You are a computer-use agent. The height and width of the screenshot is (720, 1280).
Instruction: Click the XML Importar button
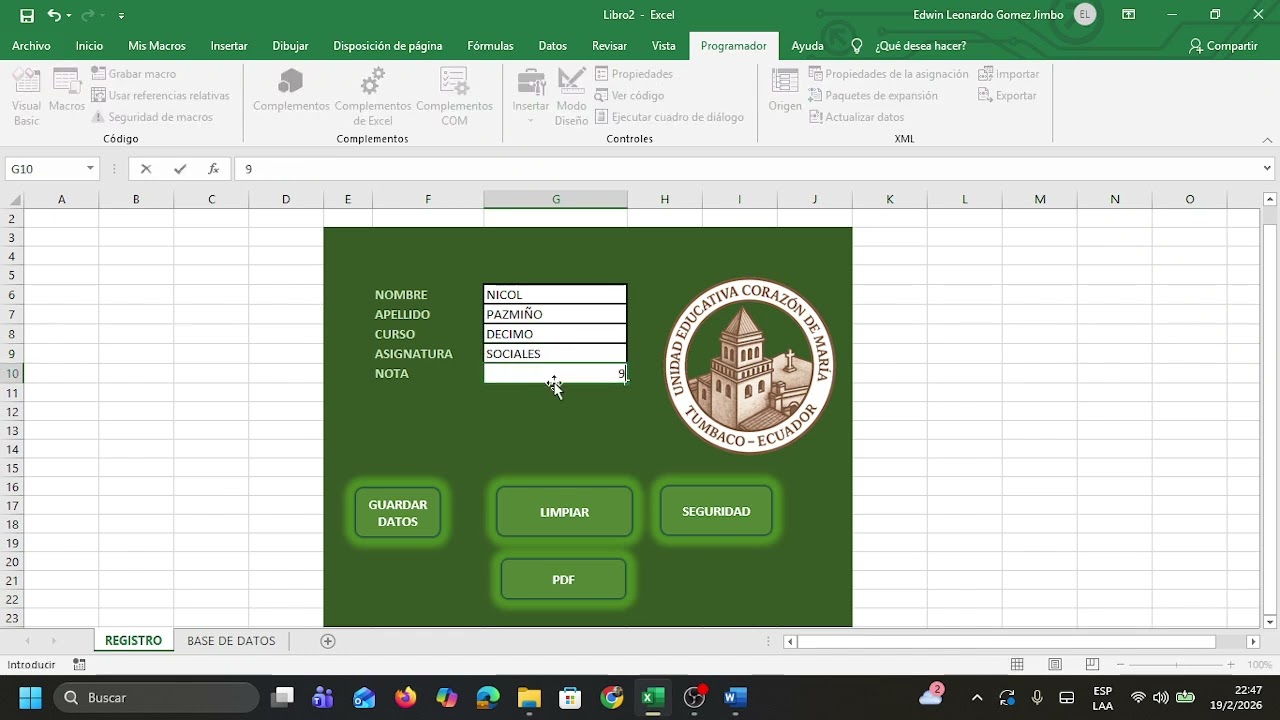click(x=1009, y=74)
